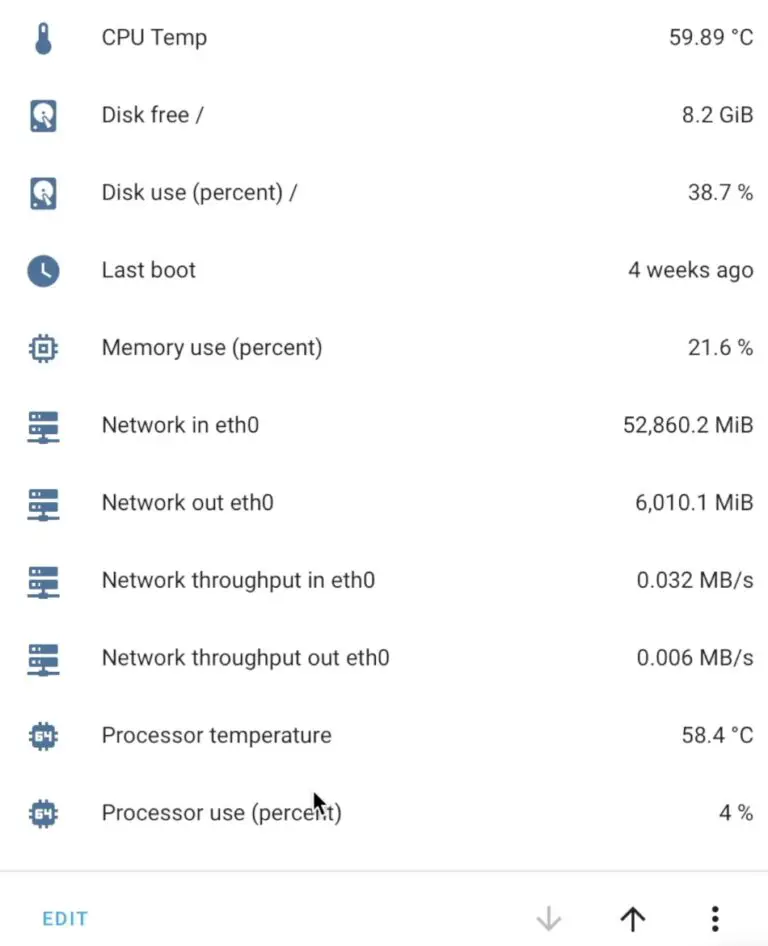768x946 pixels.
Task: Click the downward arrow control
Action: 549,917
